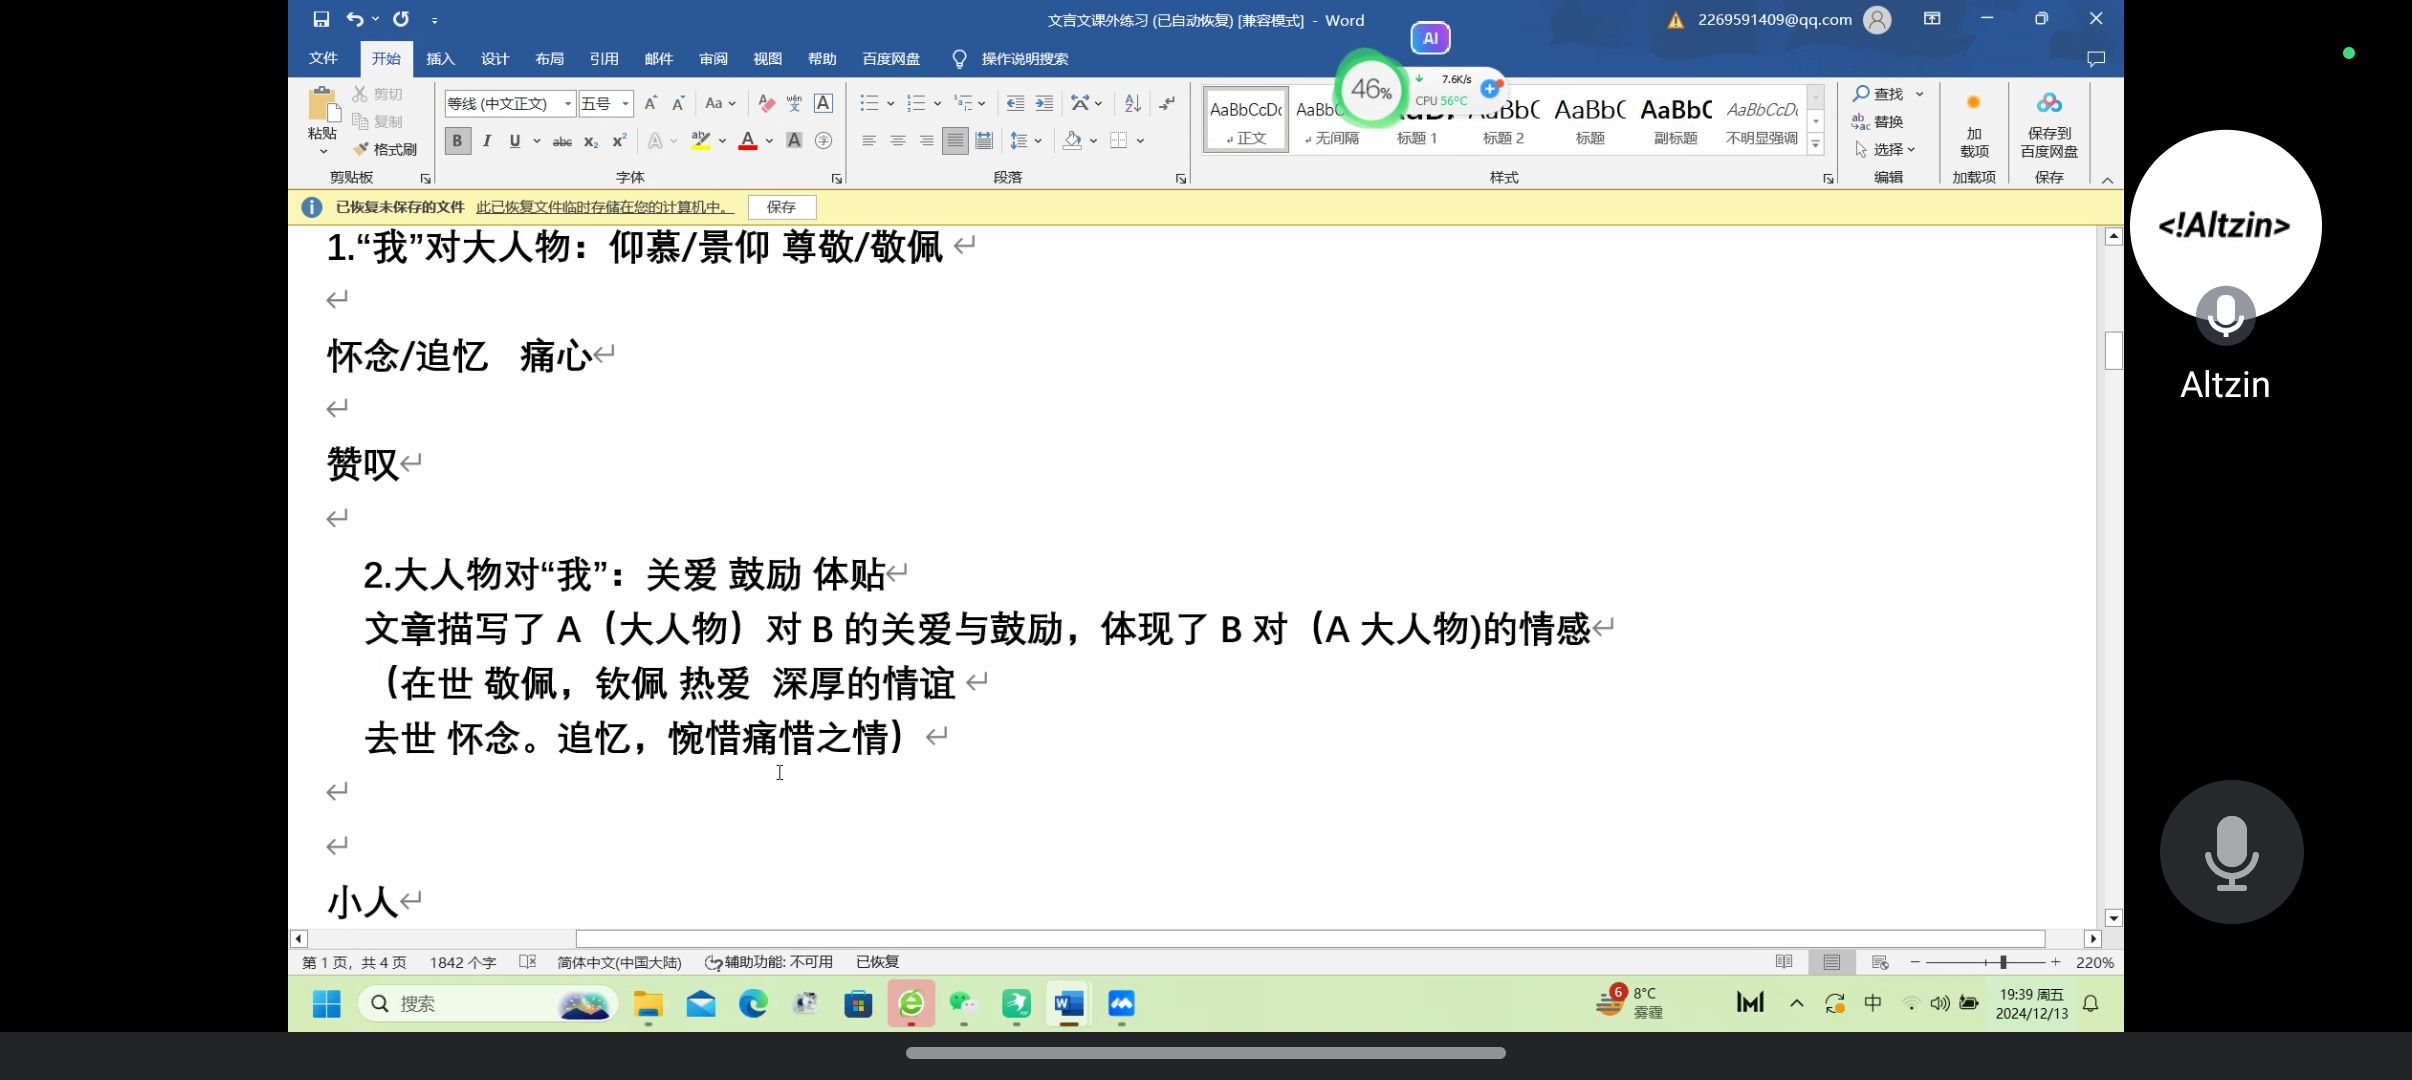Switch to the 插入 ribbon tab
This screenshot has width=2412, height=1080.
[x=440, y=59]
